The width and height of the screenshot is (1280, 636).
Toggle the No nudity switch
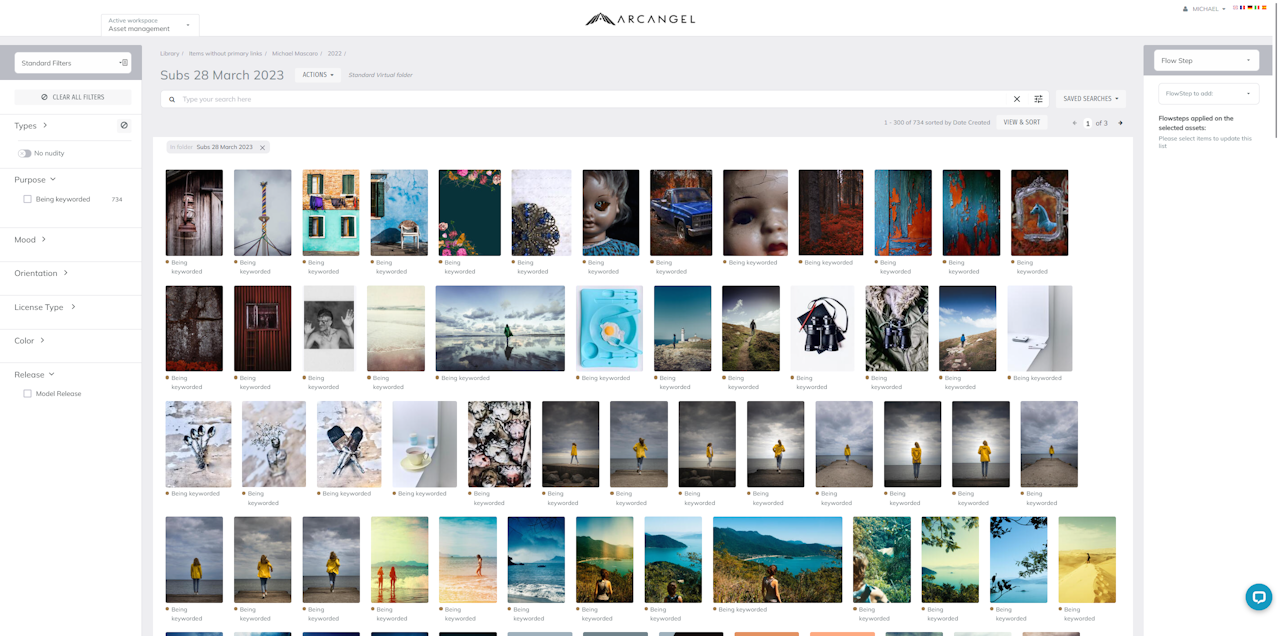(x=24, y=153)
